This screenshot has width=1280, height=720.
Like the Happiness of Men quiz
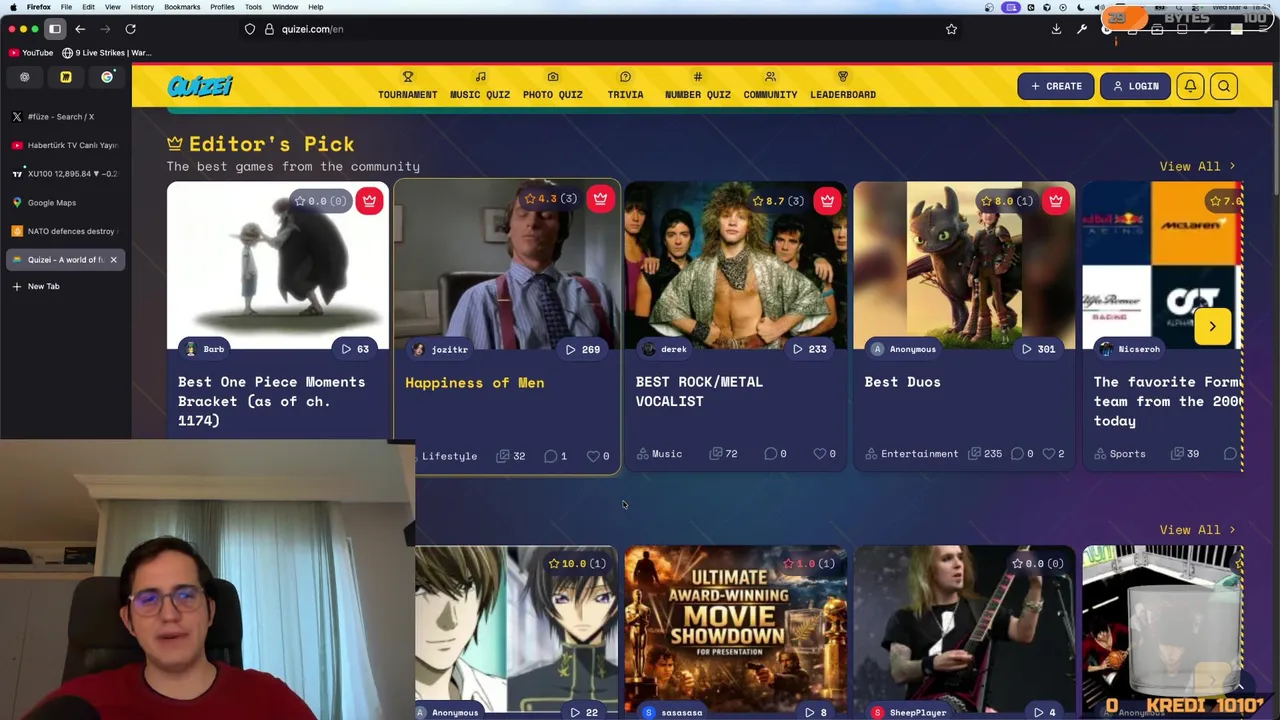(598, 456)
